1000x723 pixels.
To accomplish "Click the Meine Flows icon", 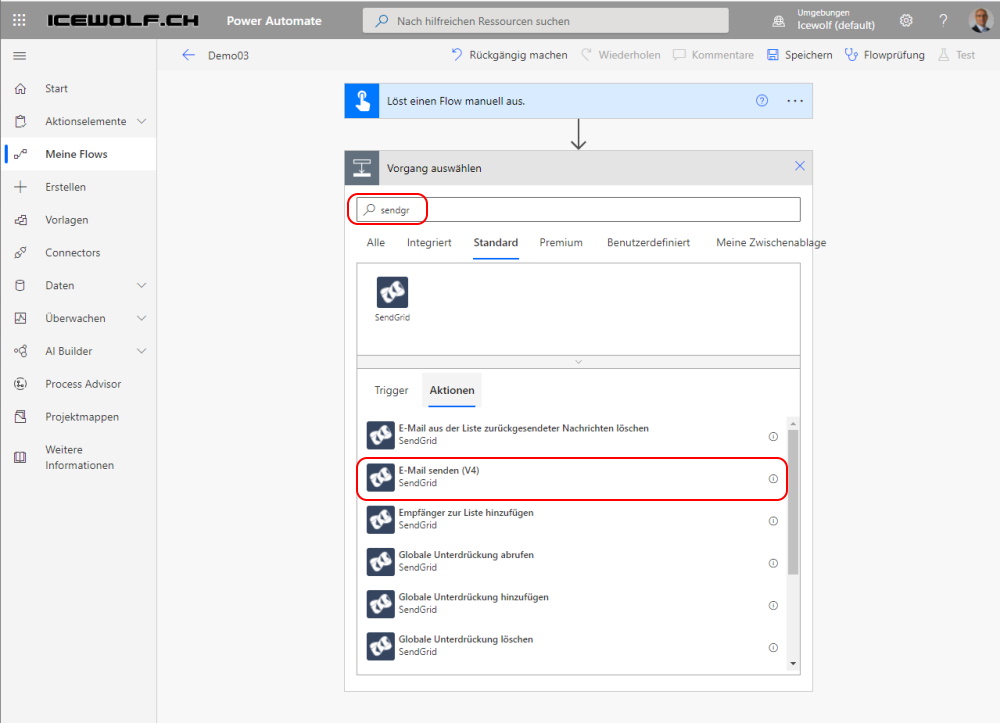I will pyautogui.click(x=20, y=154).
